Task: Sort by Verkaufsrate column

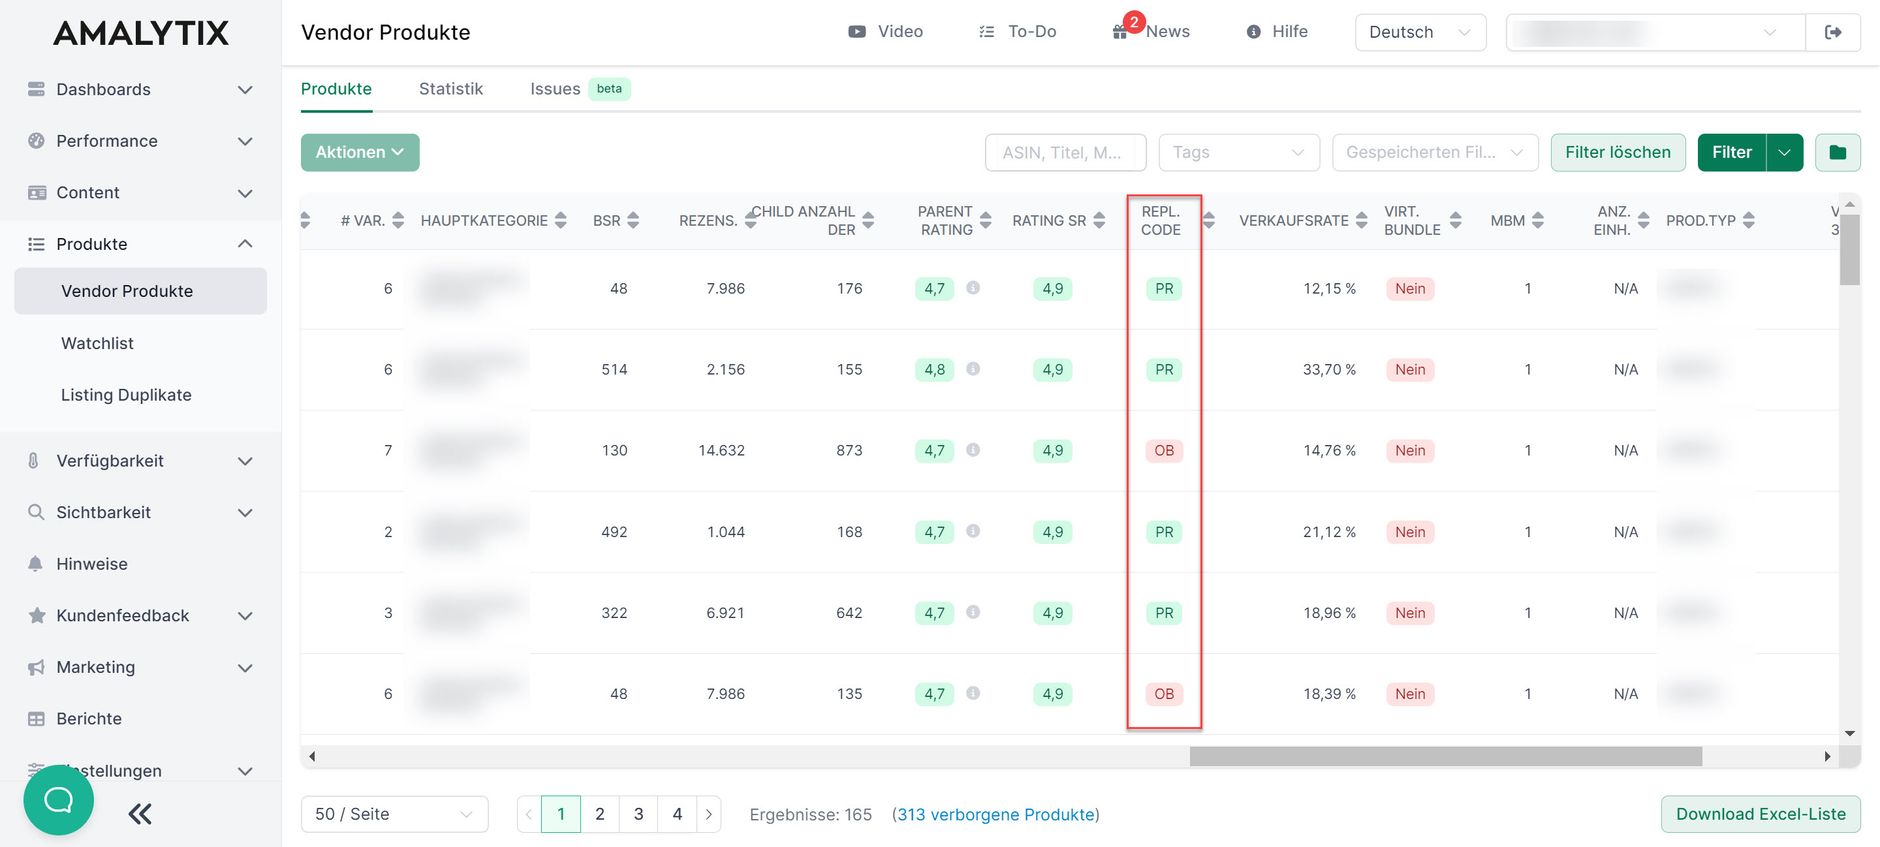Action: [x=1361, y=220]
